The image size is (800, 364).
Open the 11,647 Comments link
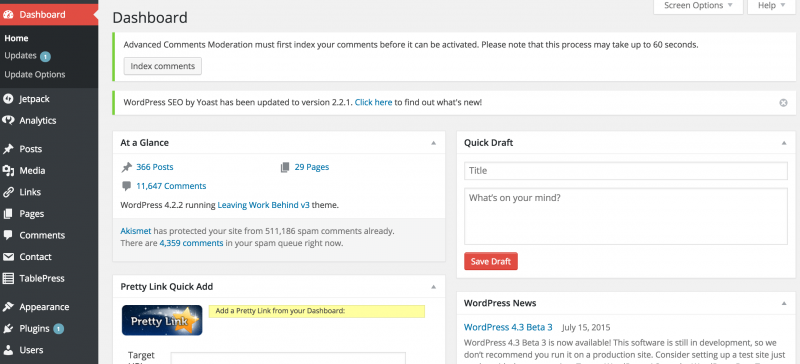pos(171,186)
